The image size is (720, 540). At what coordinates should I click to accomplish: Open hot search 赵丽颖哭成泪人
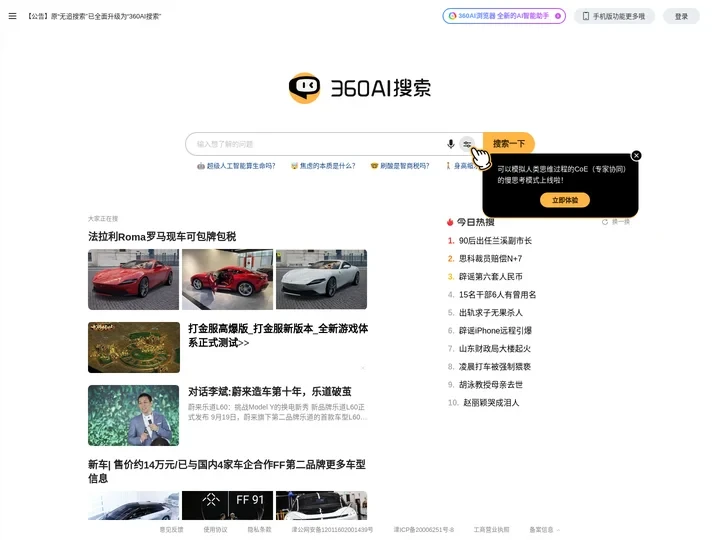click(491, 403)
